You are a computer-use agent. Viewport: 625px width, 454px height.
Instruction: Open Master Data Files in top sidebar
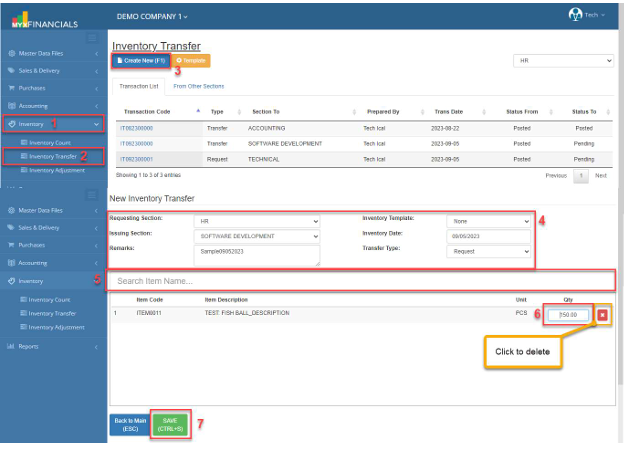point(38,53)
